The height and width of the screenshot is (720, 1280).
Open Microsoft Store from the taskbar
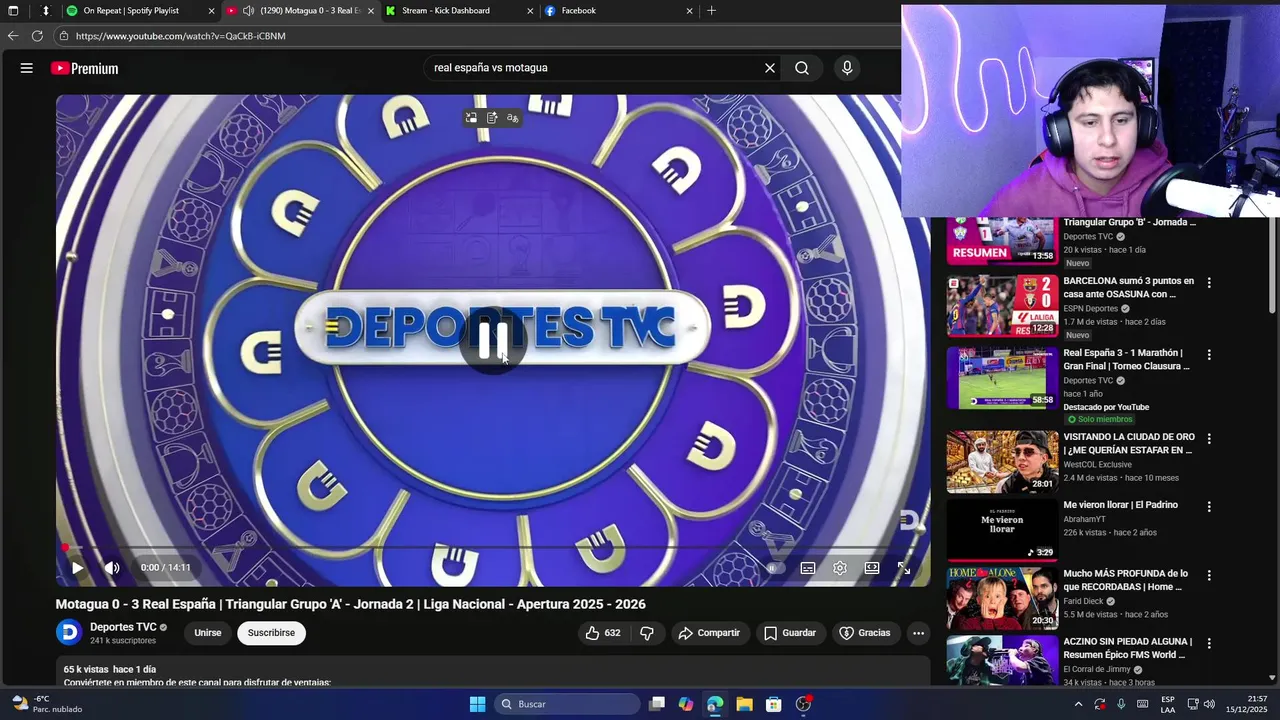[773, 704]
